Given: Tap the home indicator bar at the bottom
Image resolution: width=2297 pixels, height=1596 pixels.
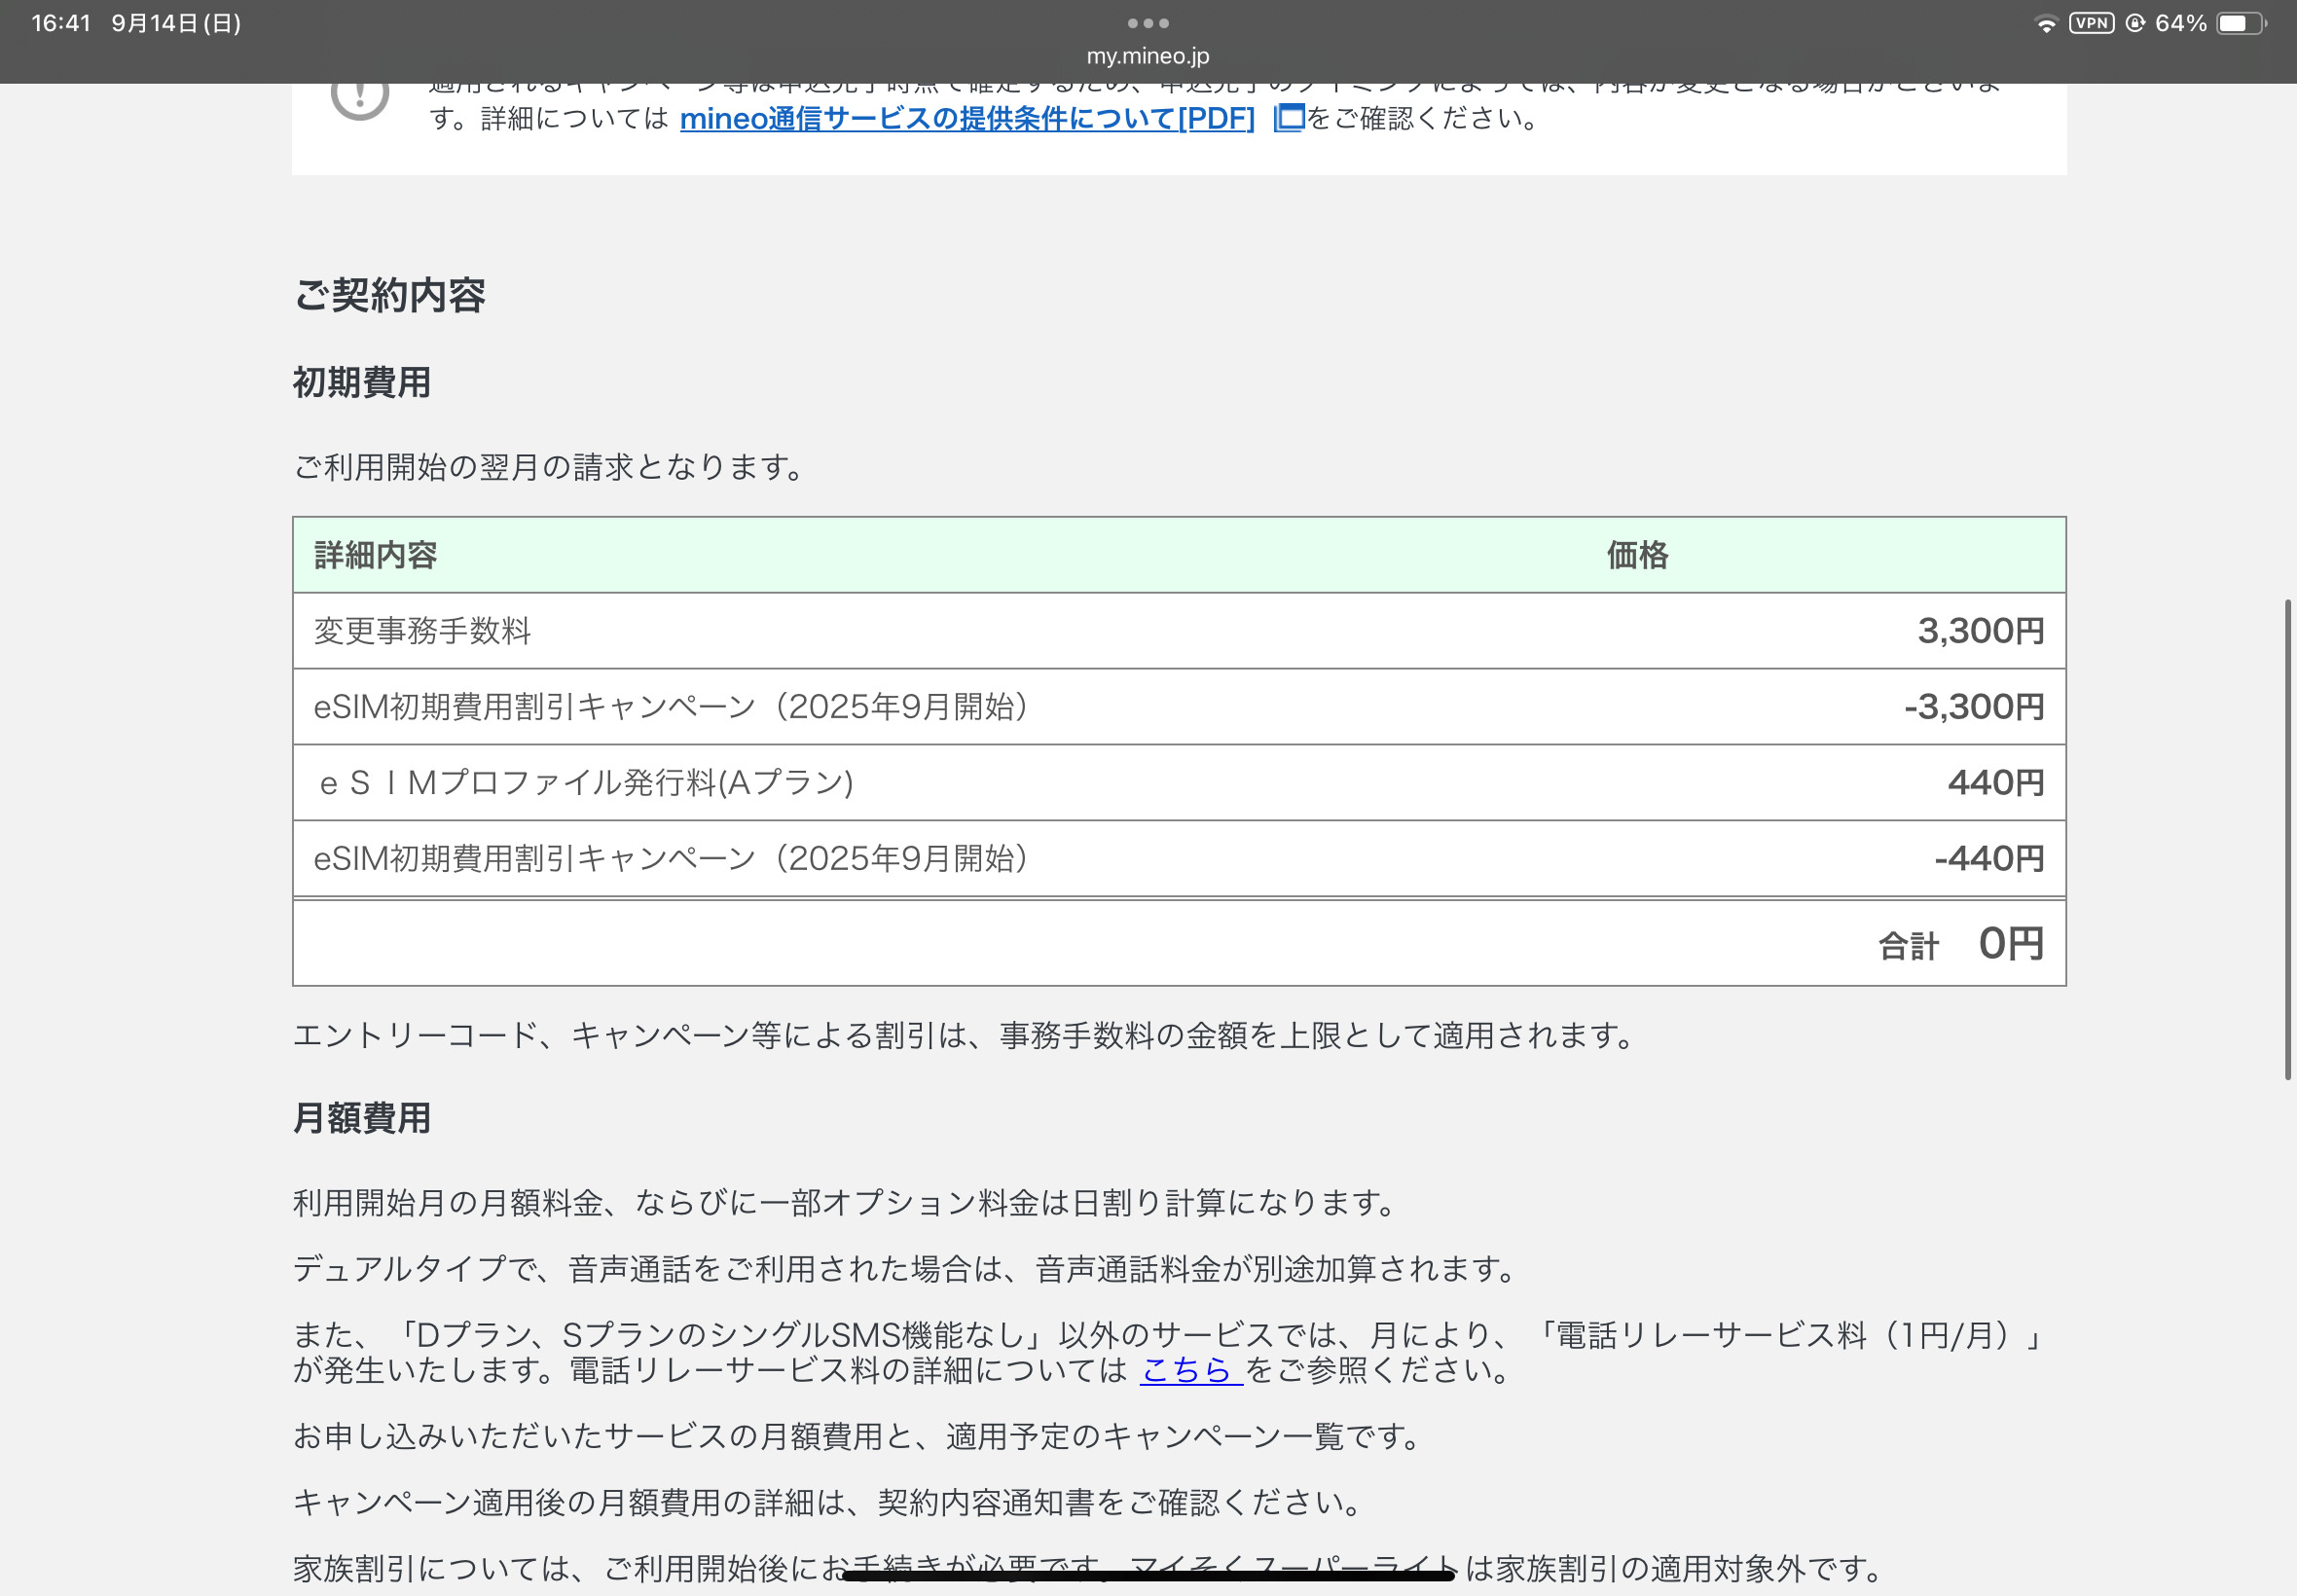Looking at the screenshot, I should 1148,1576.
